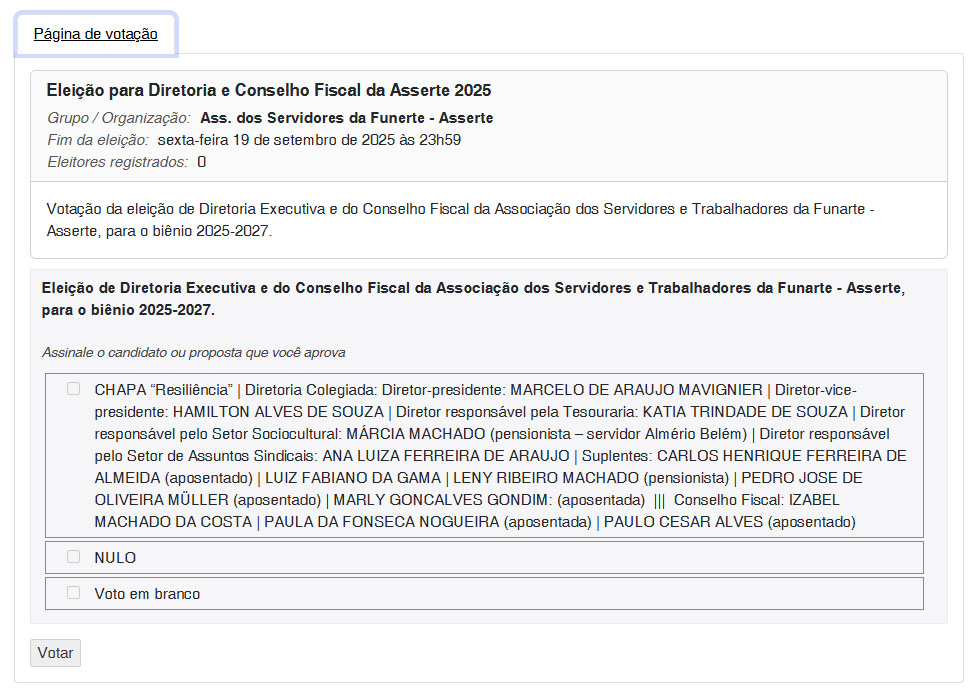Click the Fim da eleição field label
This screenshot has width=974, height=697.
click(98, 140)
